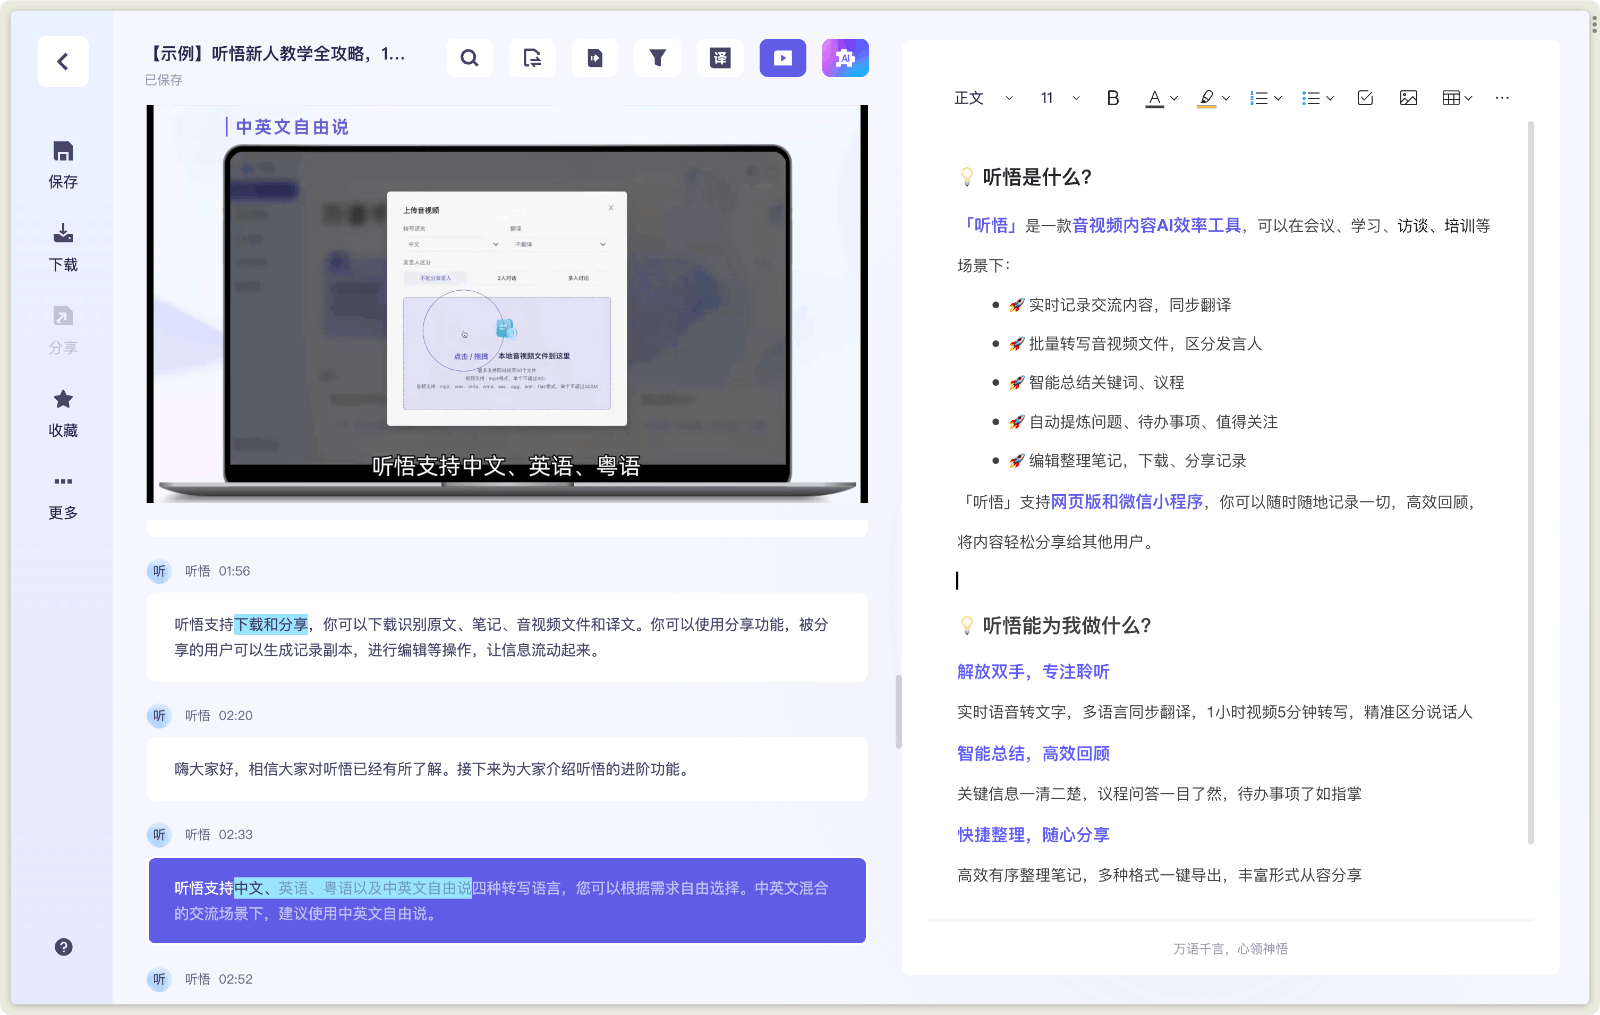Open the help question mark icon
Viewport: 1600px width, 1015px height.
(x=63, y=947)
